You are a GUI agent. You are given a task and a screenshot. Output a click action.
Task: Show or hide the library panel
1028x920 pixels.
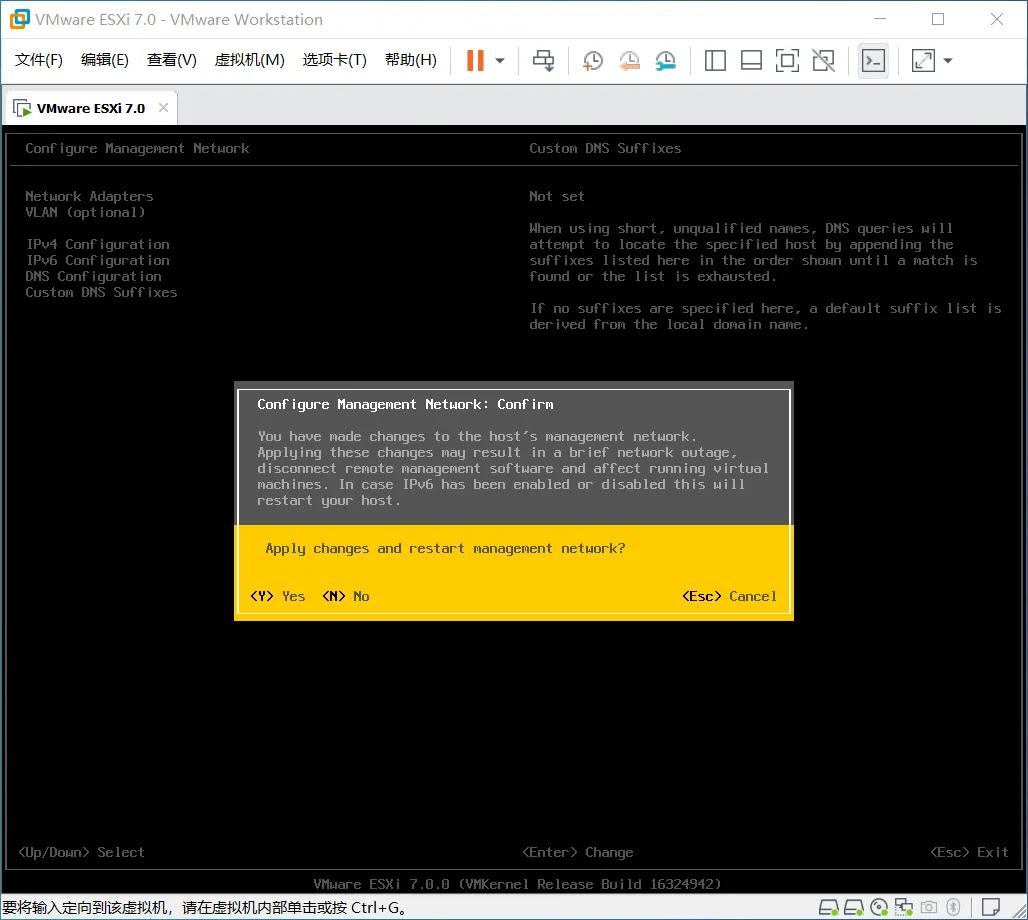click(x=715, y=60)
